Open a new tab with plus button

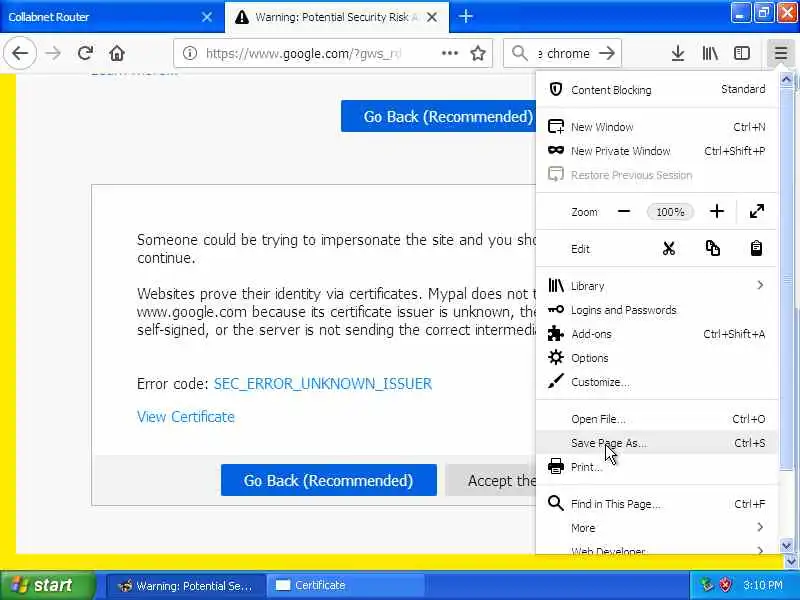point(465,16)
